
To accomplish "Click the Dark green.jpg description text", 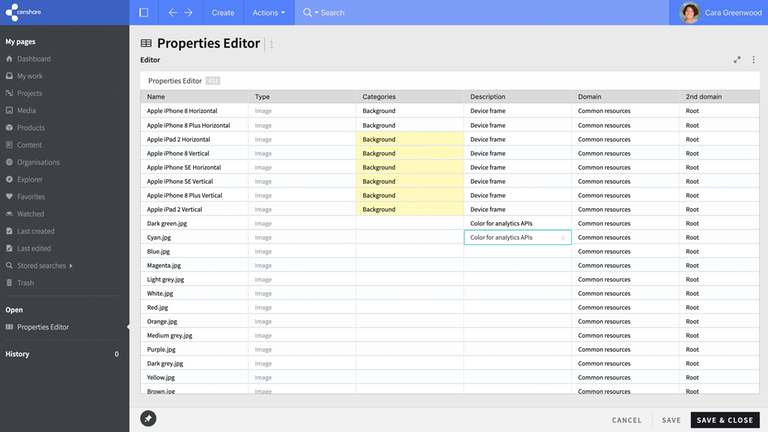I will coord(501,223).
